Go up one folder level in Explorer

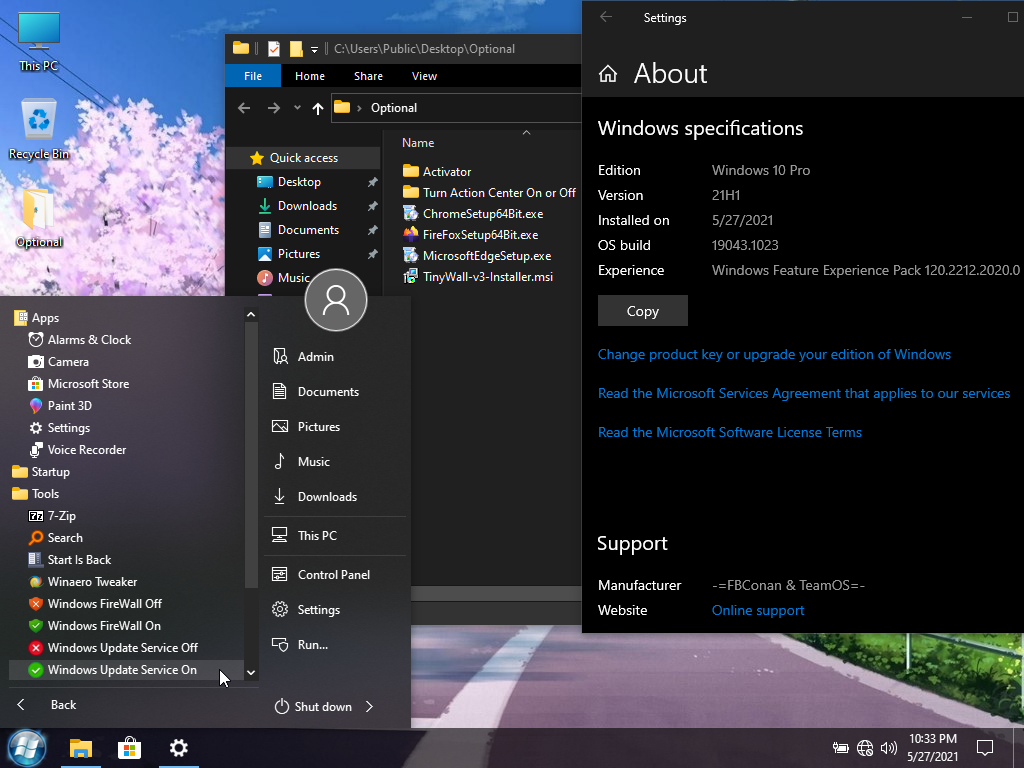[x=317, y=108]
